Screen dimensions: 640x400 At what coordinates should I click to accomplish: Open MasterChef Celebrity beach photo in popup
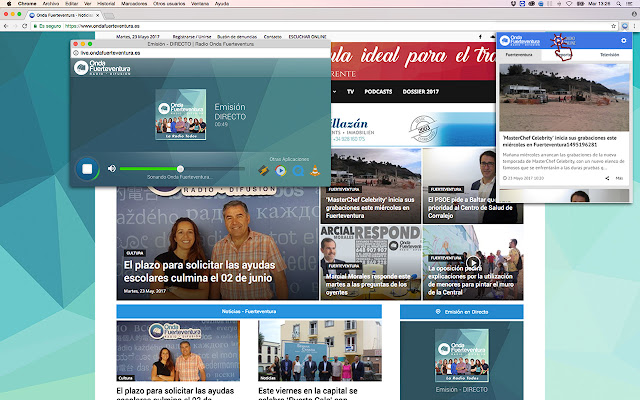tap(564, 98)
